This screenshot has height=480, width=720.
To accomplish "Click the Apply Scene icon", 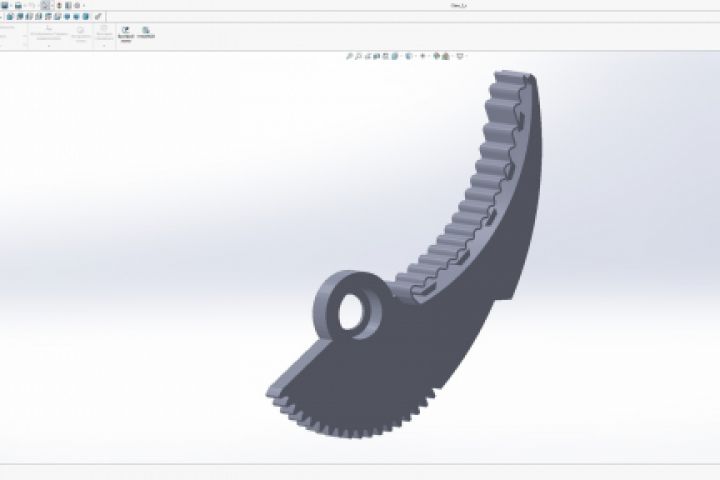I will click(x=445, y=56).
